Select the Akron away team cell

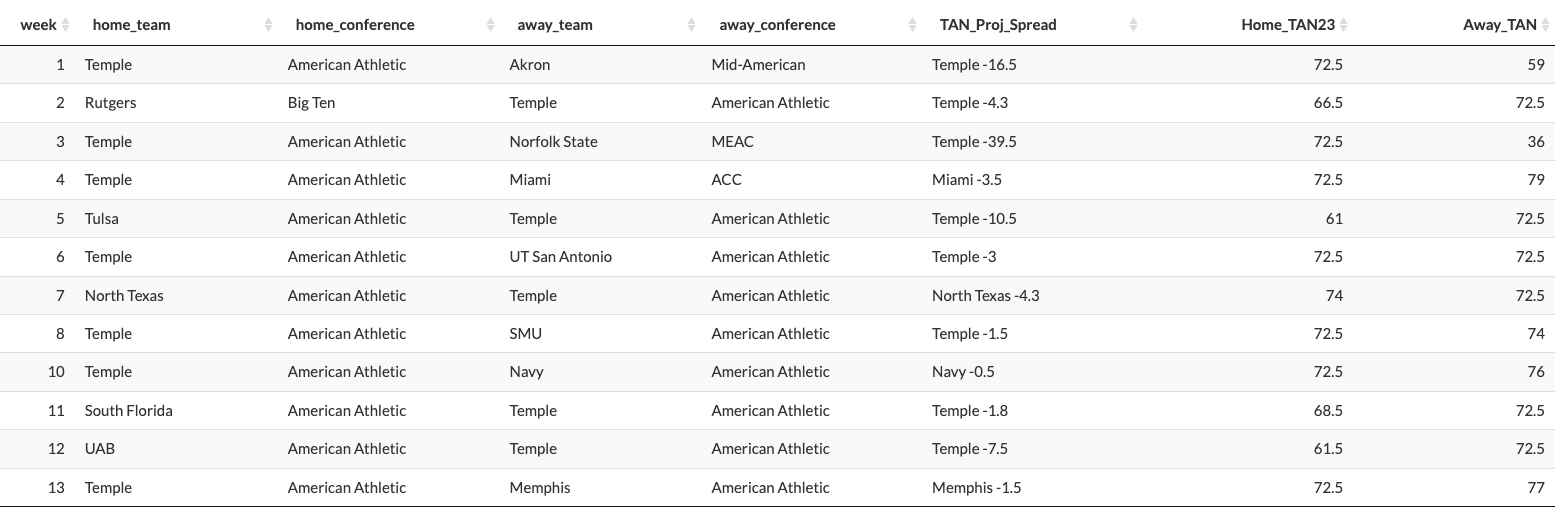point(530,65)
